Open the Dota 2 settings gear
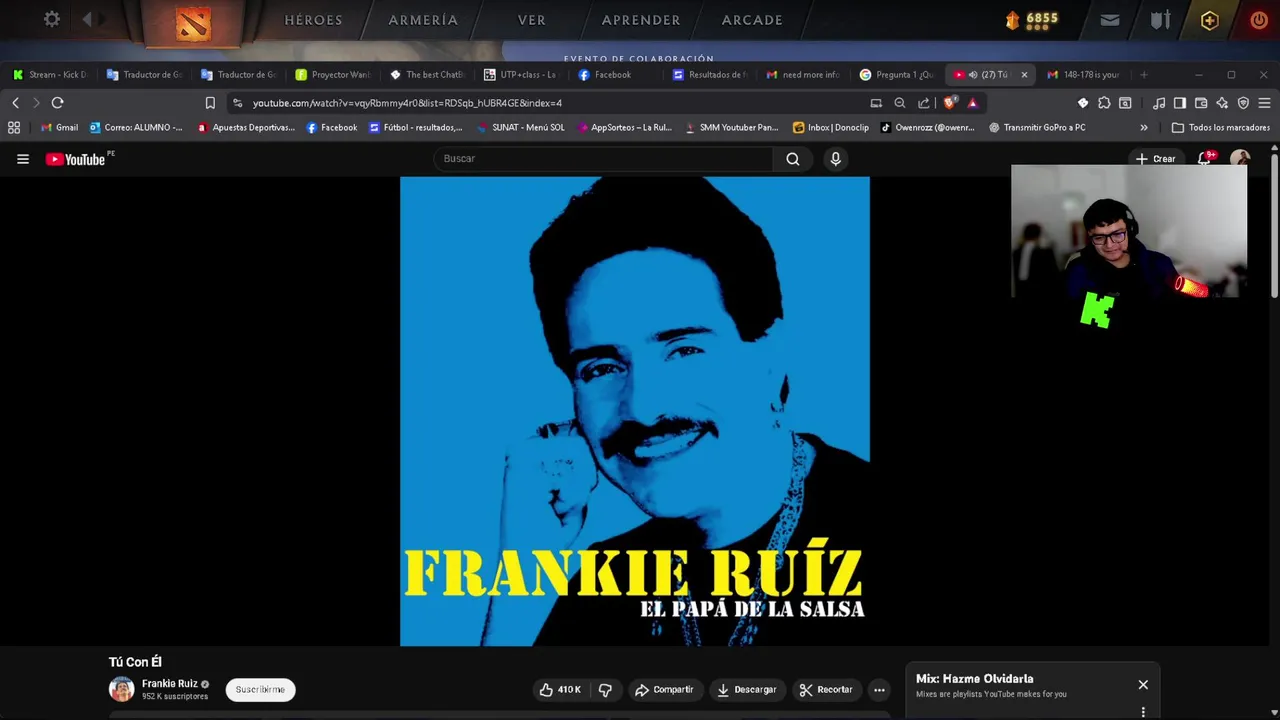Screen dimensions: 1280x720 click(x=52, y=19)
